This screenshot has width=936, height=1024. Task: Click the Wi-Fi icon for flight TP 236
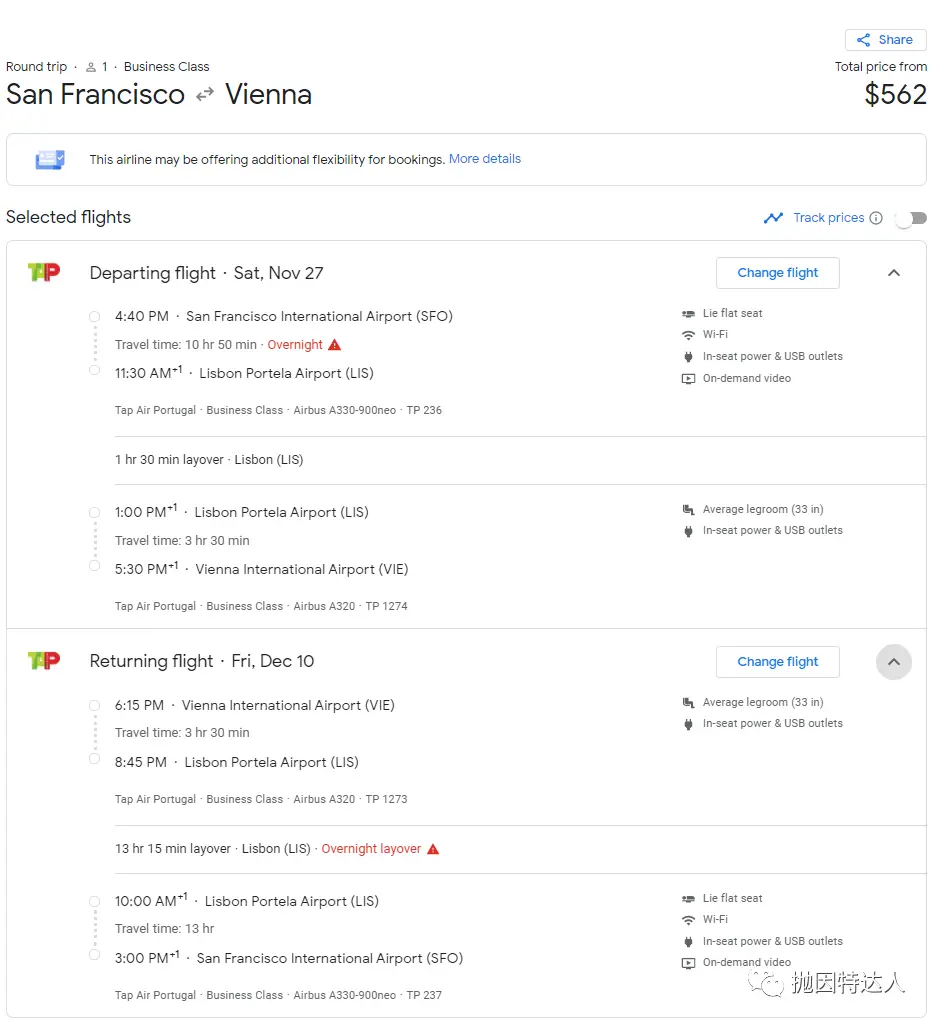pos(688,335)
